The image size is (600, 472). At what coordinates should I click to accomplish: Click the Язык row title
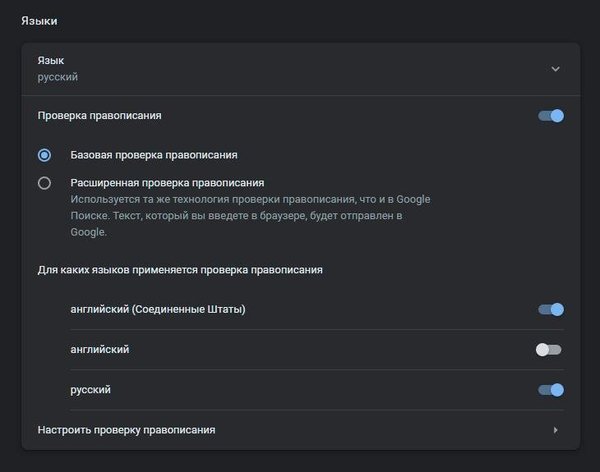(51, 61)
